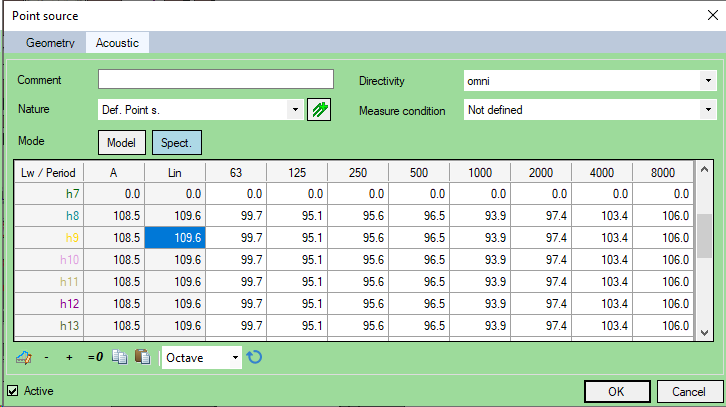Viewport: 726px width, 407px height.
Task: Toggle the Active checkbox
Action: pyautogui.click(x=13, y=391)
